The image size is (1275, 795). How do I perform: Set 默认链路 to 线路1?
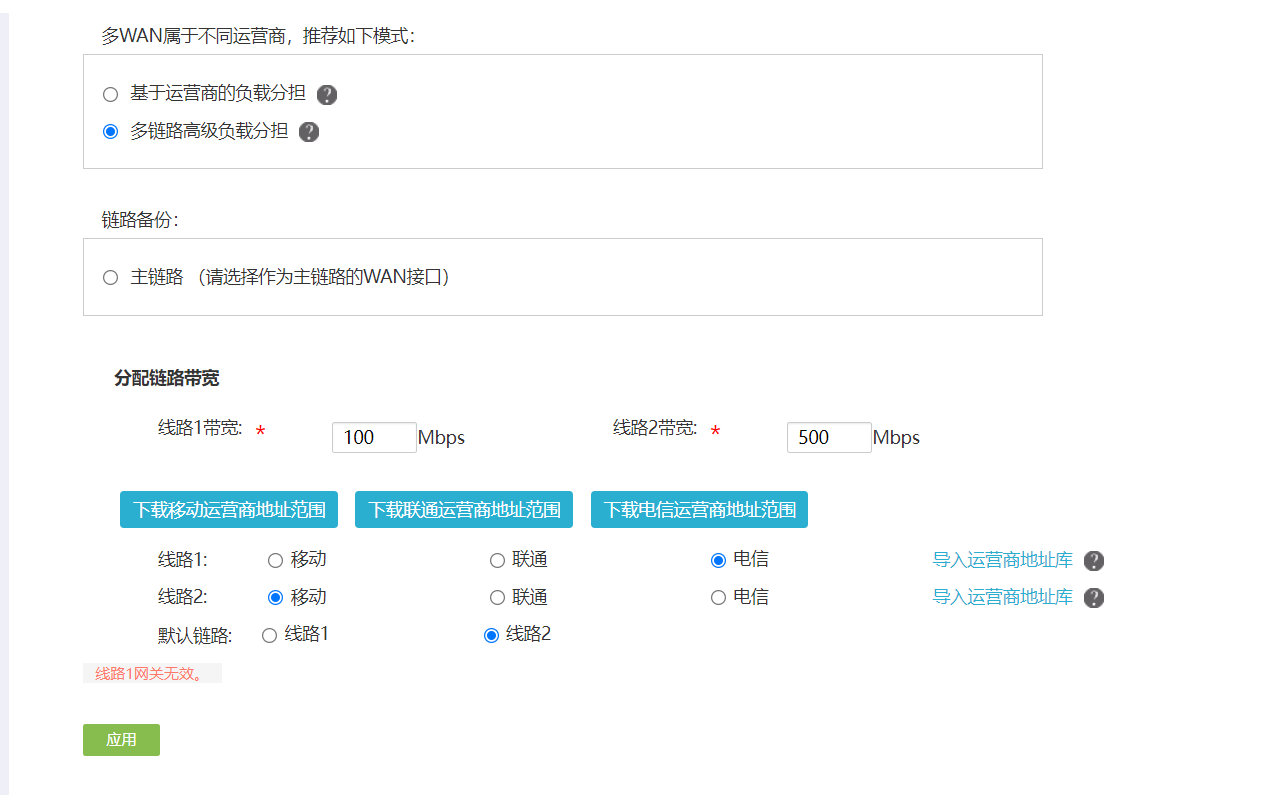point(269,635)
